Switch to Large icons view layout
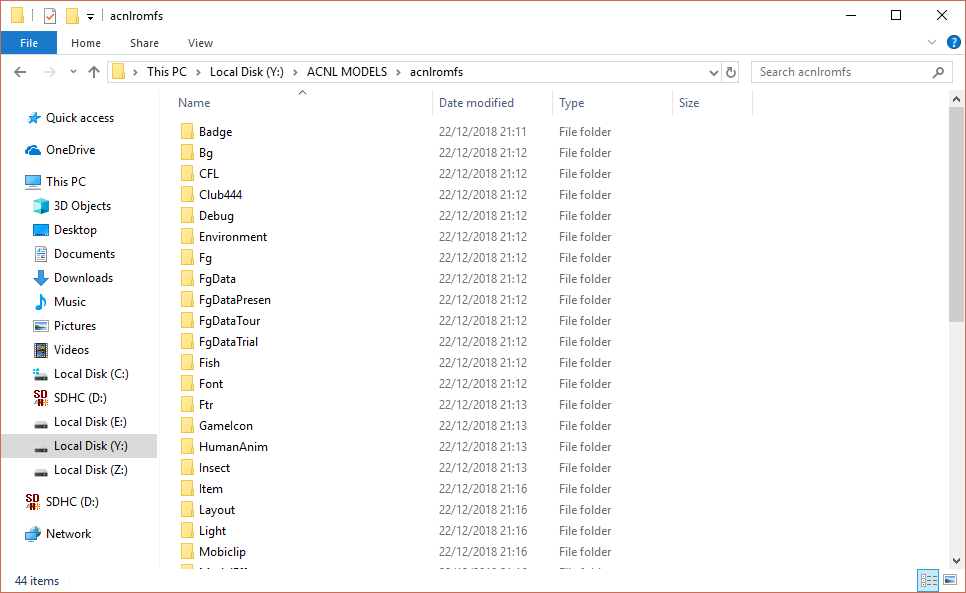 pyautogui.click(x=948, y=580)
